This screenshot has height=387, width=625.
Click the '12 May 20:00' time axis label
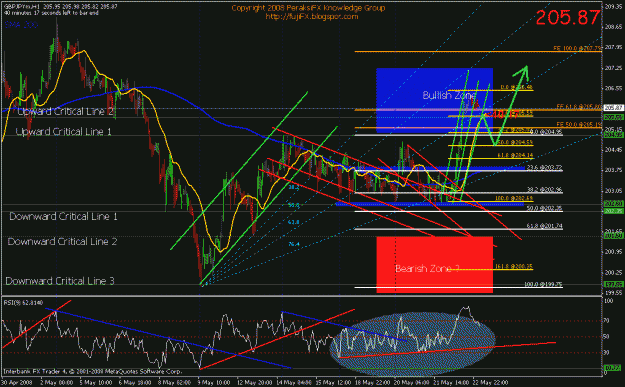click(x=254, y=383)
